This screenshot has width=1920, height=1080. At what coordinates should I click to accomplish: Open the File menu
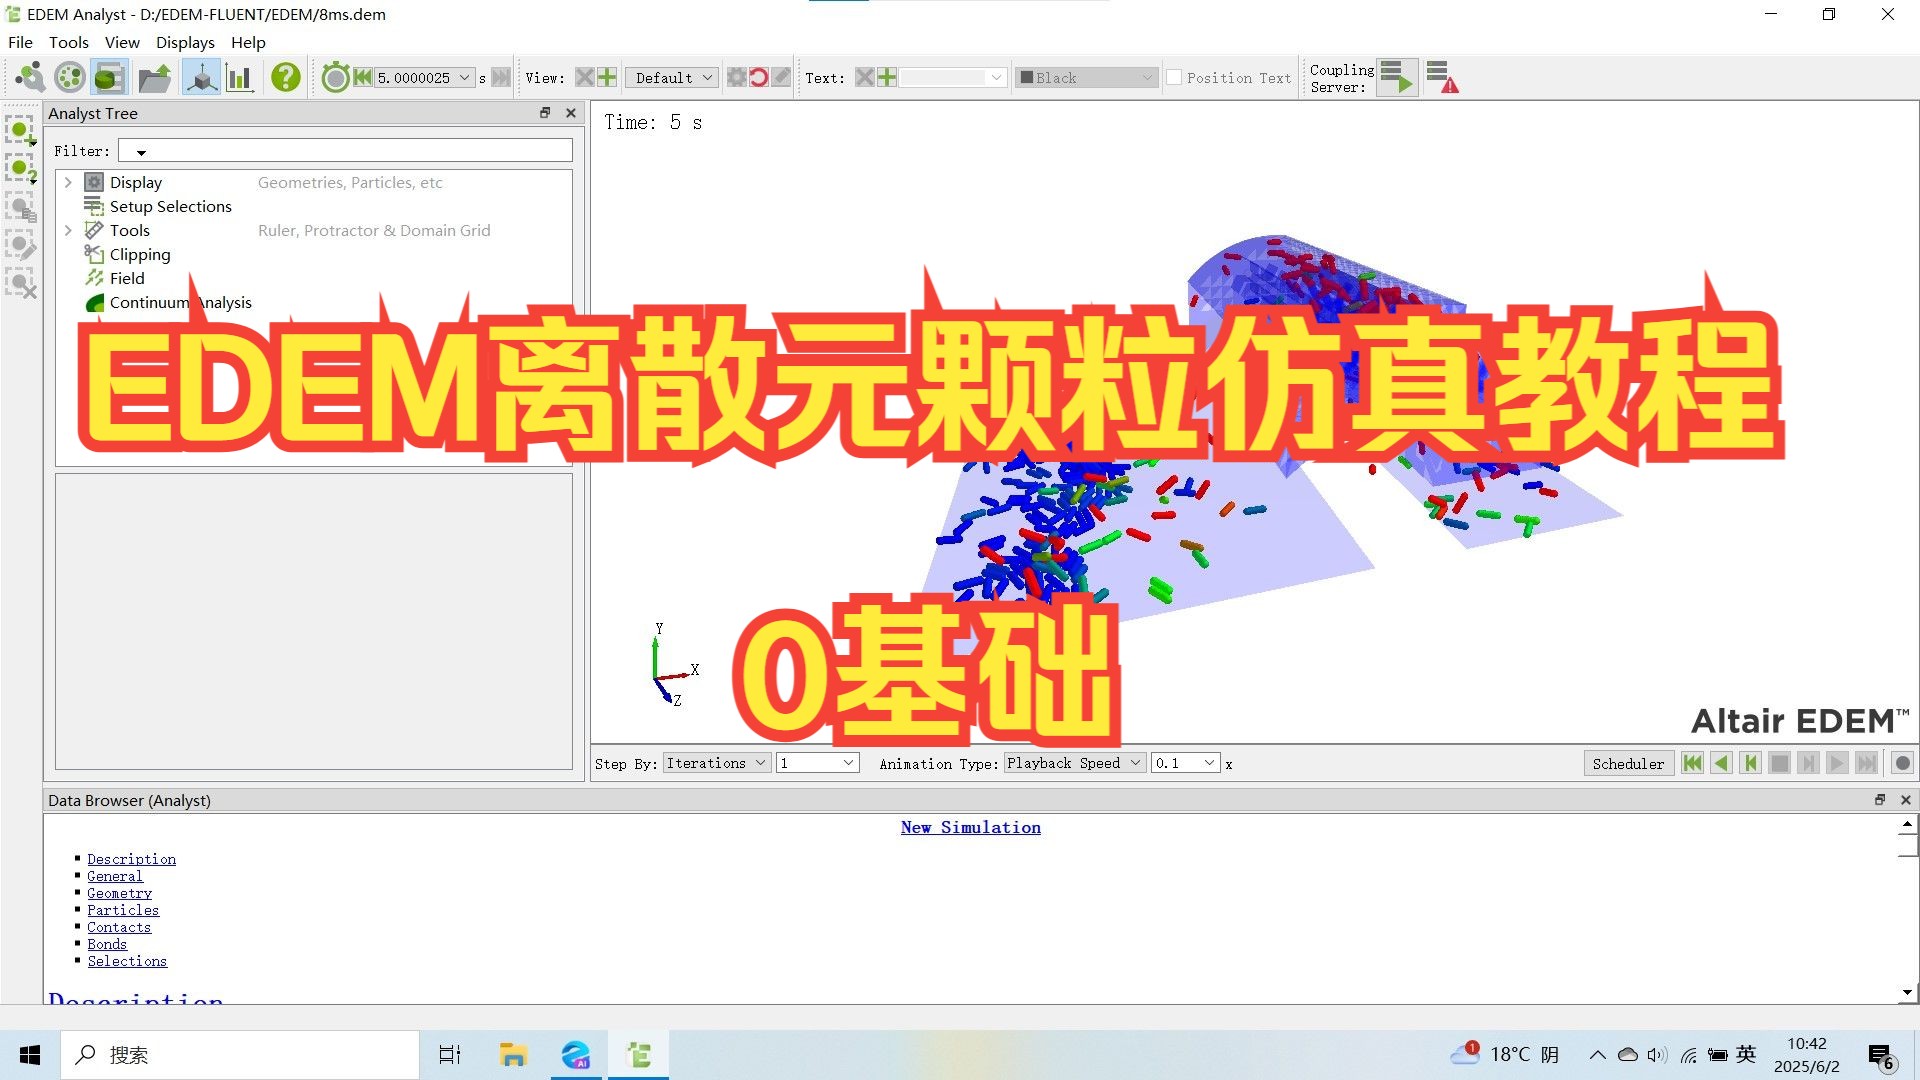(x=20, y=42)
